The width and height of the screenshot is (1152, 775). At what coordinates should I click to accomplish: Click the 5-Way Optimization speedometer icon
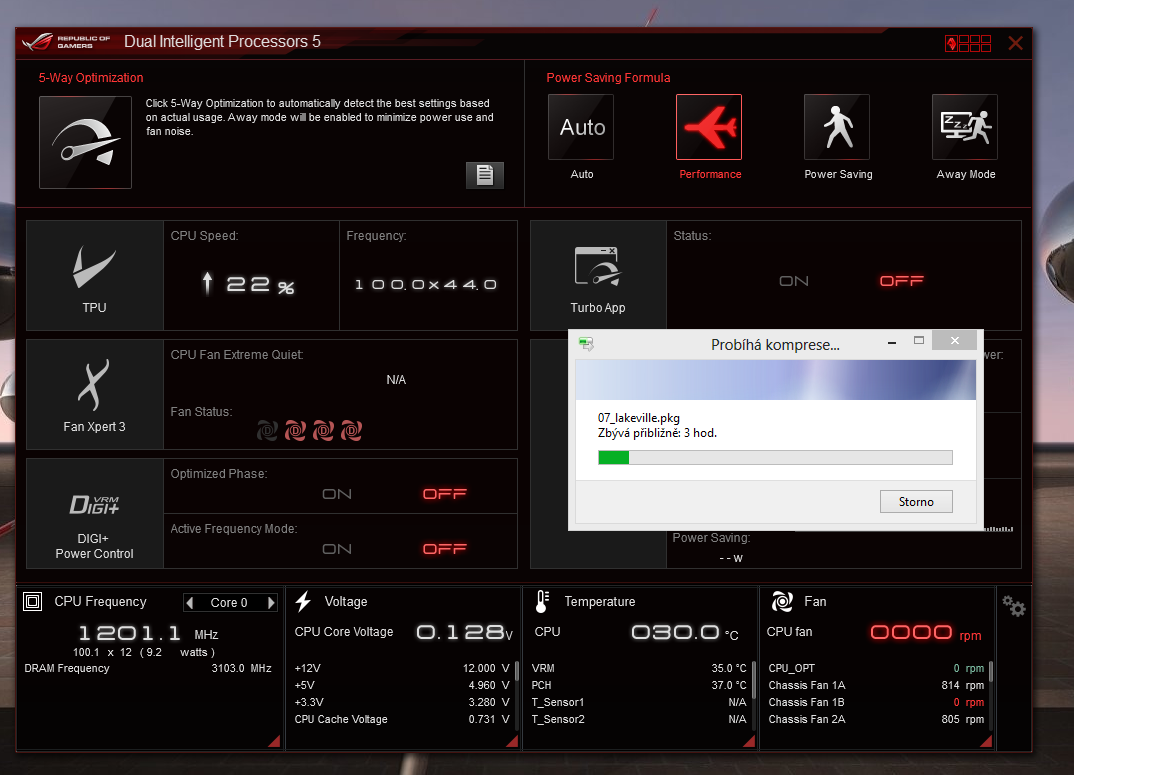click(85, 142)
